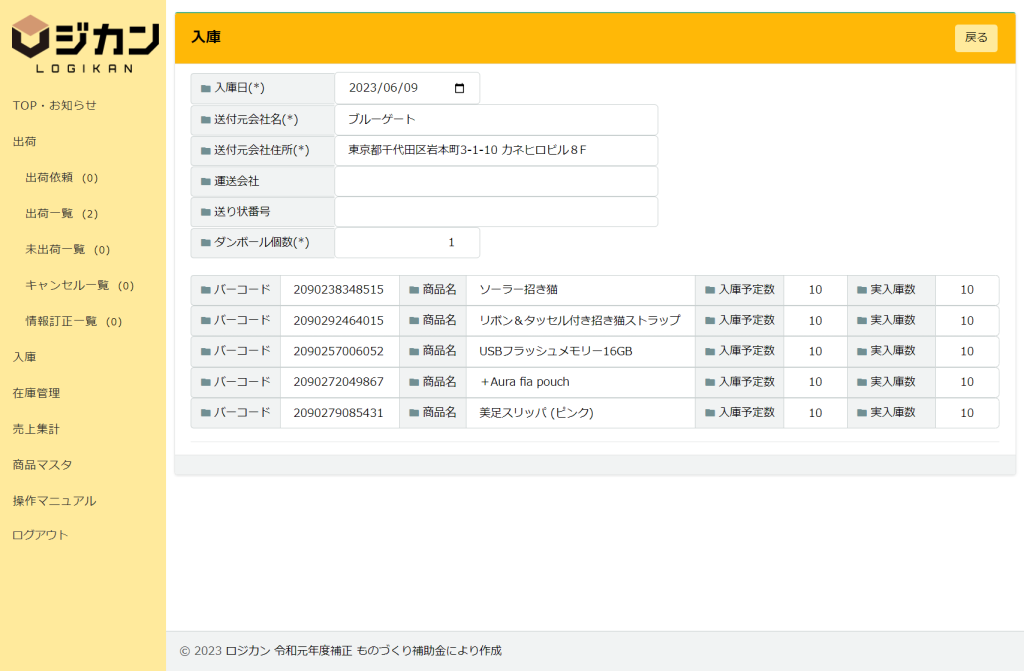This screenshot has width=1024, height=671.
Task: Click the ダンボール個数 number field
Action: click(406, 243)
